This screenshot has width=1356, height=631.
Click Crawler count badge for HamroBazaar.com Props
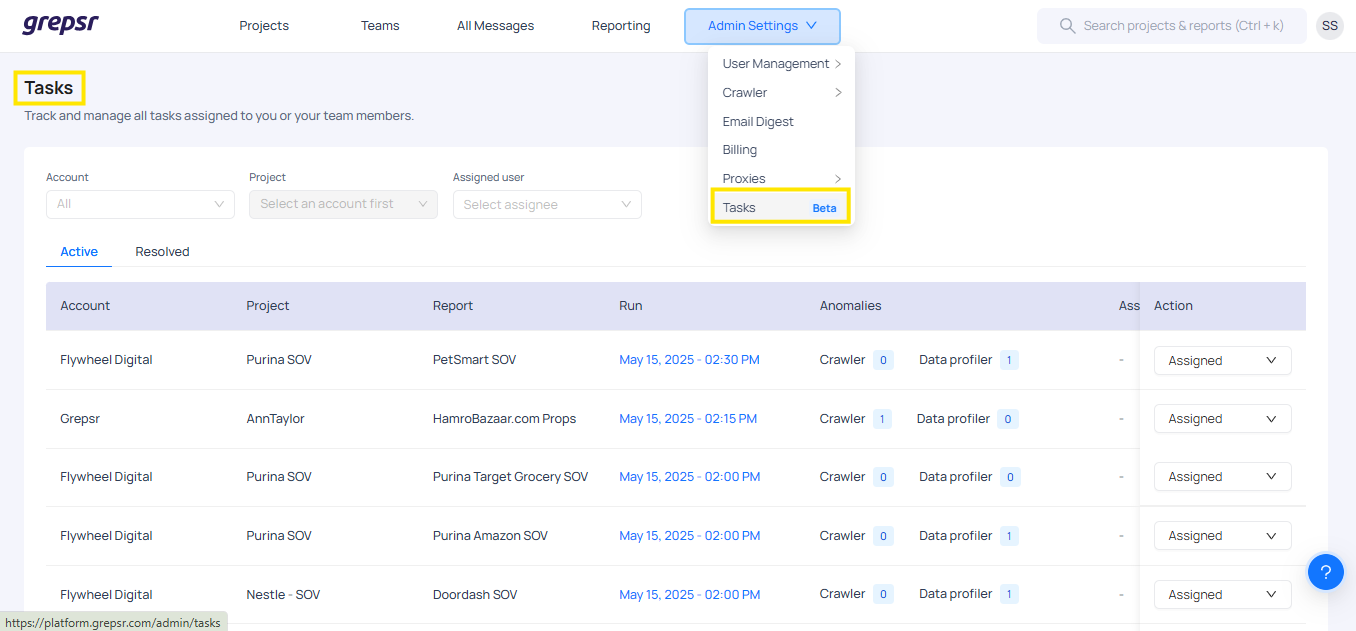882,419
